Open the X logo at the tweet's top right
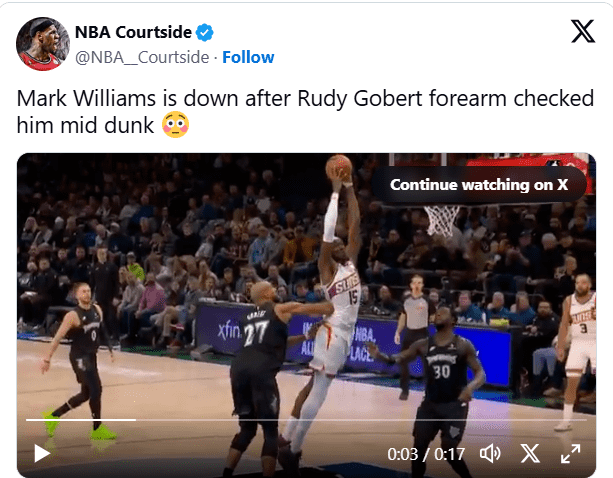613x478 pixels. [x=583, y=31]
